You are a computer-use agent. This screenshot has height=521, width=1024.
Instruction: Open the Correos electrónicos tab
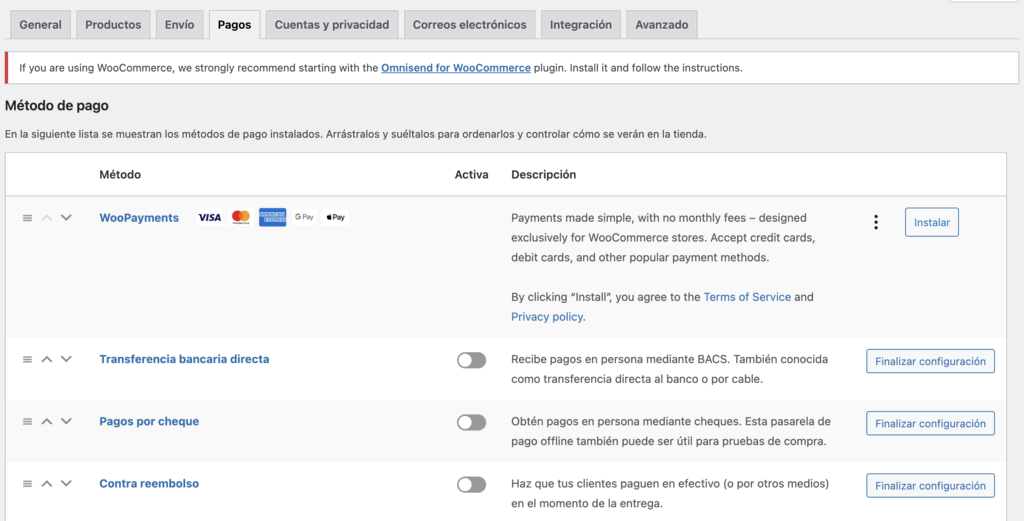coord(469,25)
